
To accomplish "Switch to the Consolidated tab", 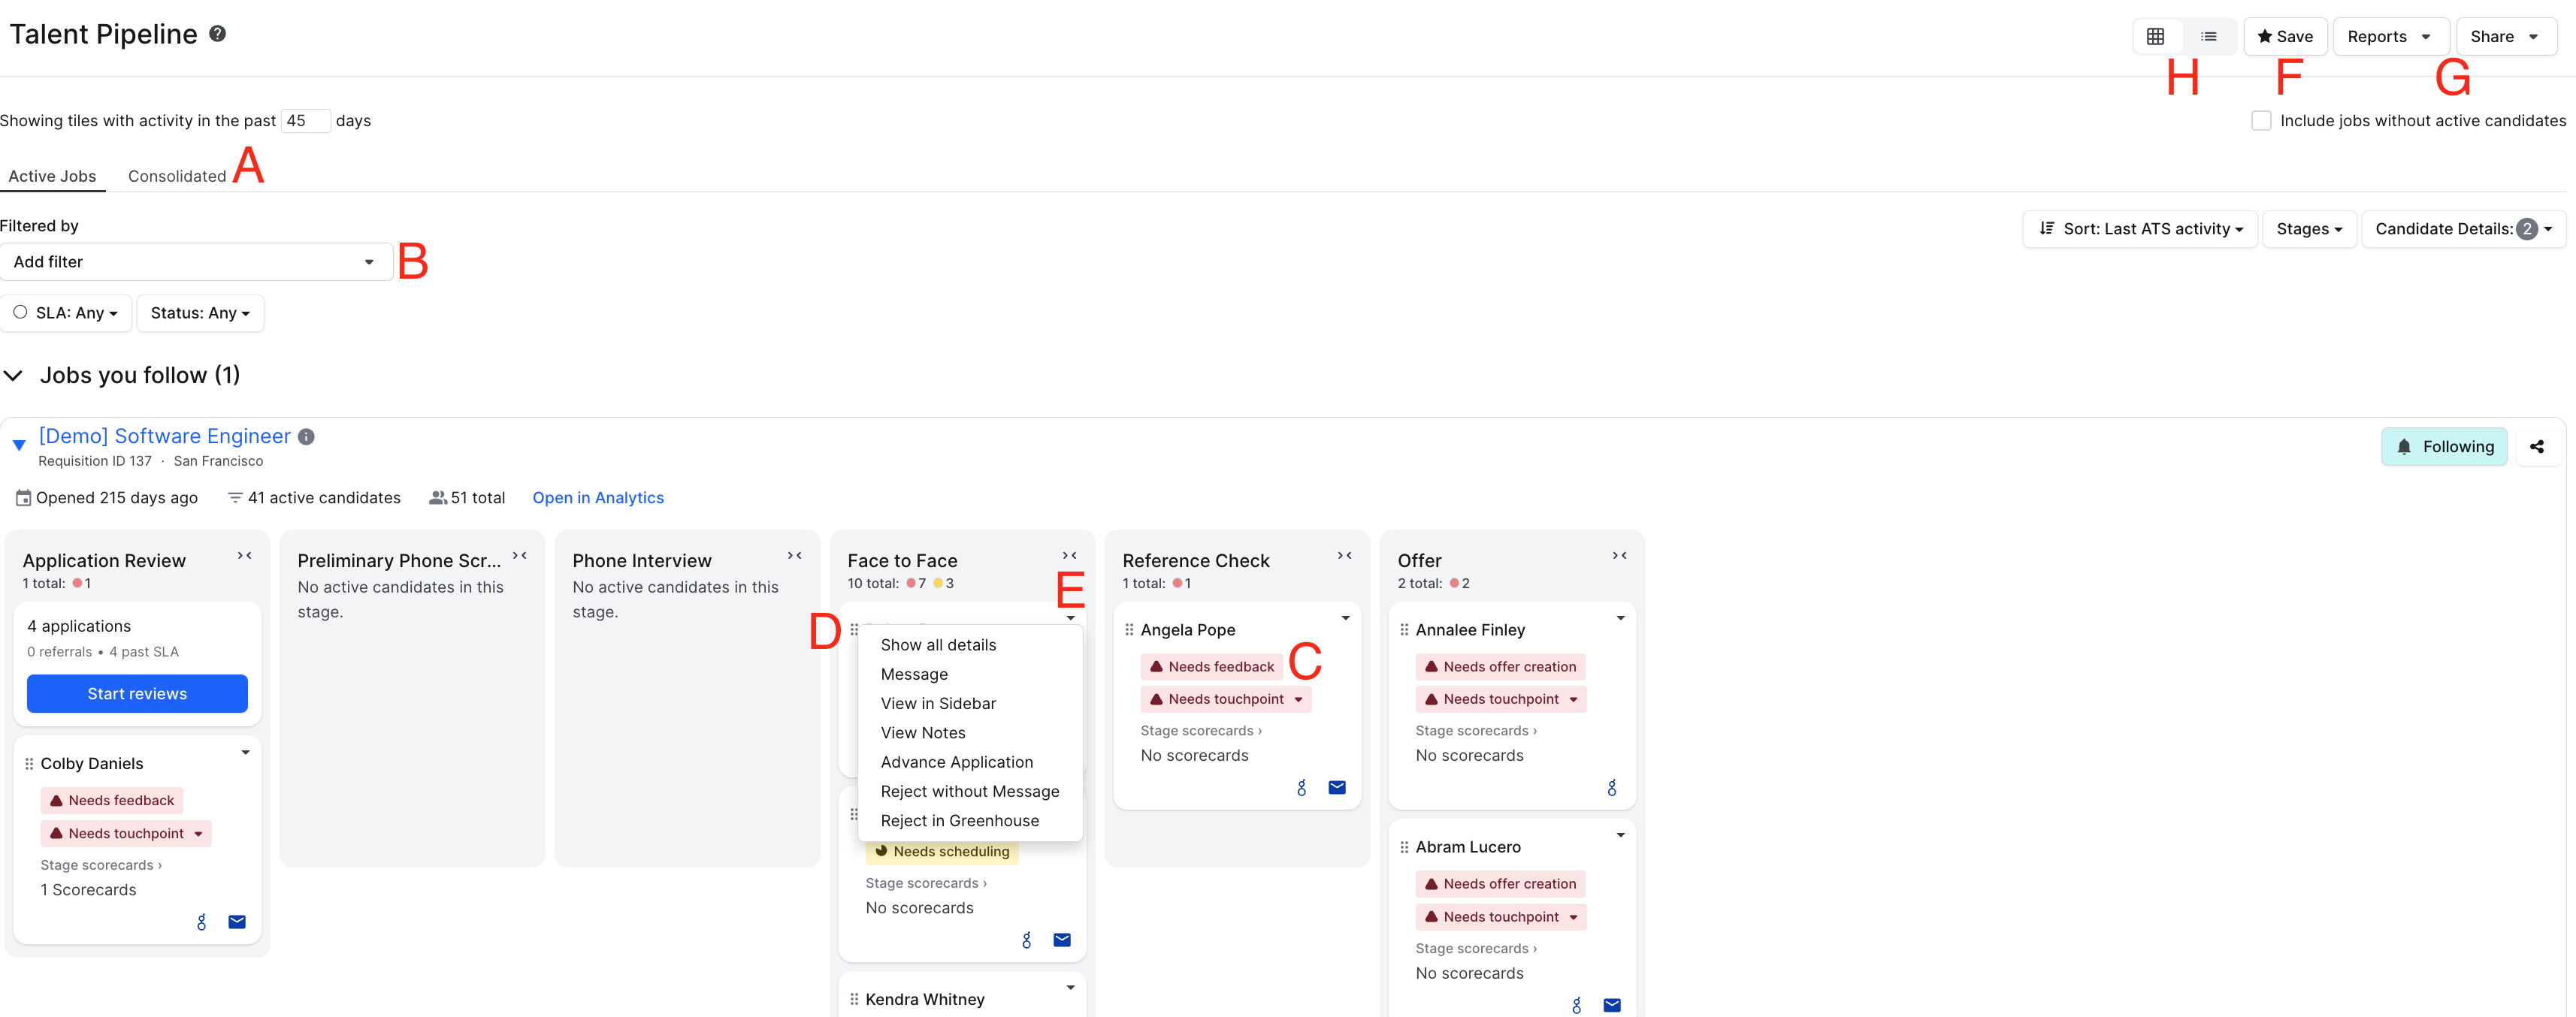I will (177, 176).
